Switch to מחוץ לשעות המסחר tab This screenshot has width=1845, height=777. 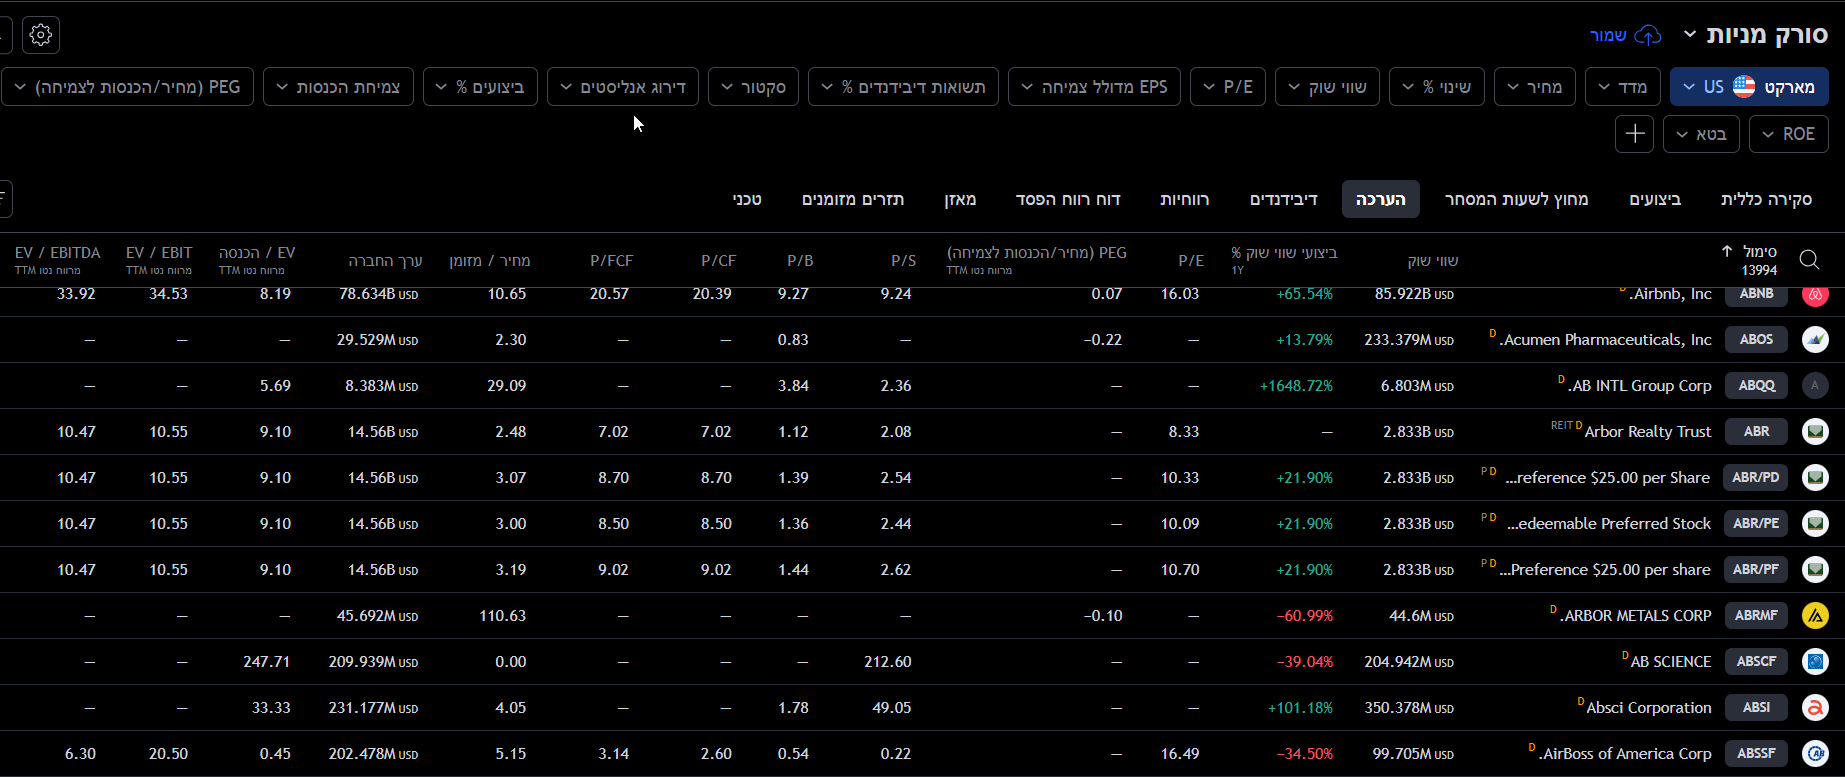(1516, 199)
